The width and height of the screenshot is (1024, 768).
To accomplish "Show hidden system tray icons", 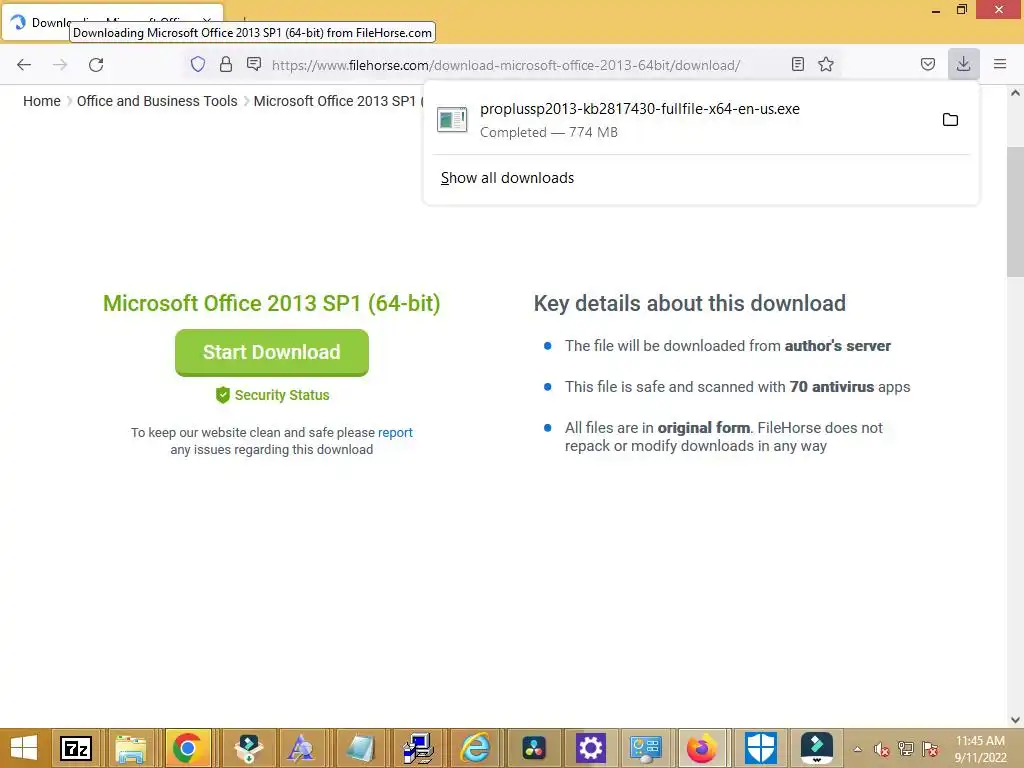I will click(857, 749).
